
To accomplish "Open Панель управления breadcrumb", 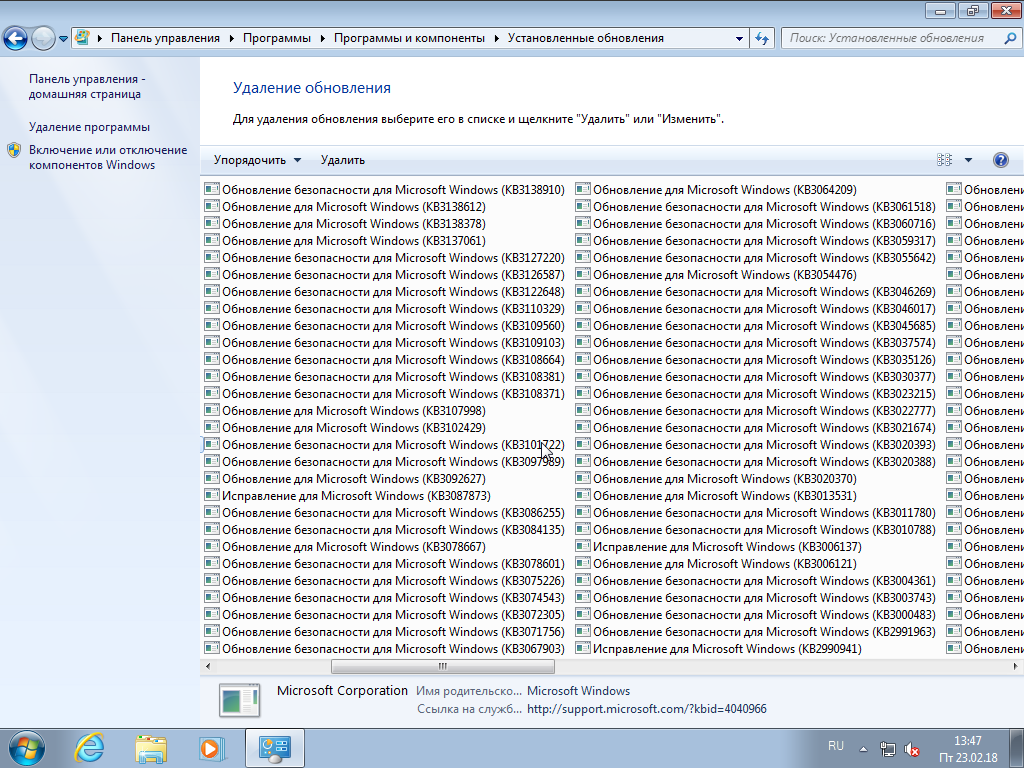I will click(165, 38).
